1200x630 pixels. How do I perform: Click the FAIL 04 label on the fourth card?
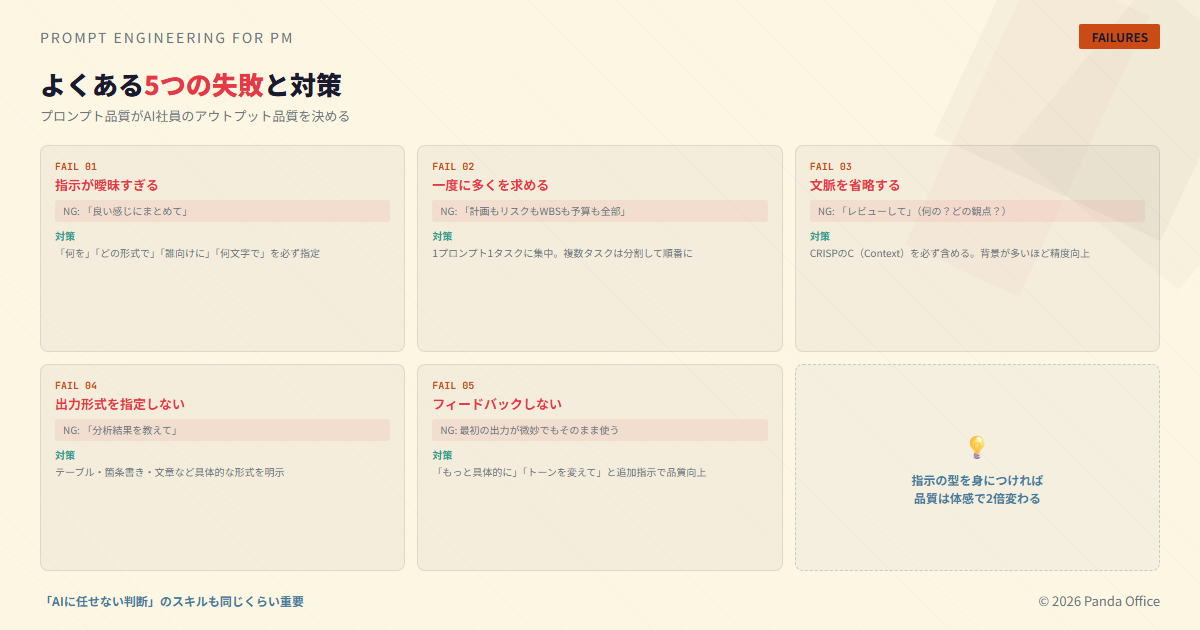click(75, 384)
